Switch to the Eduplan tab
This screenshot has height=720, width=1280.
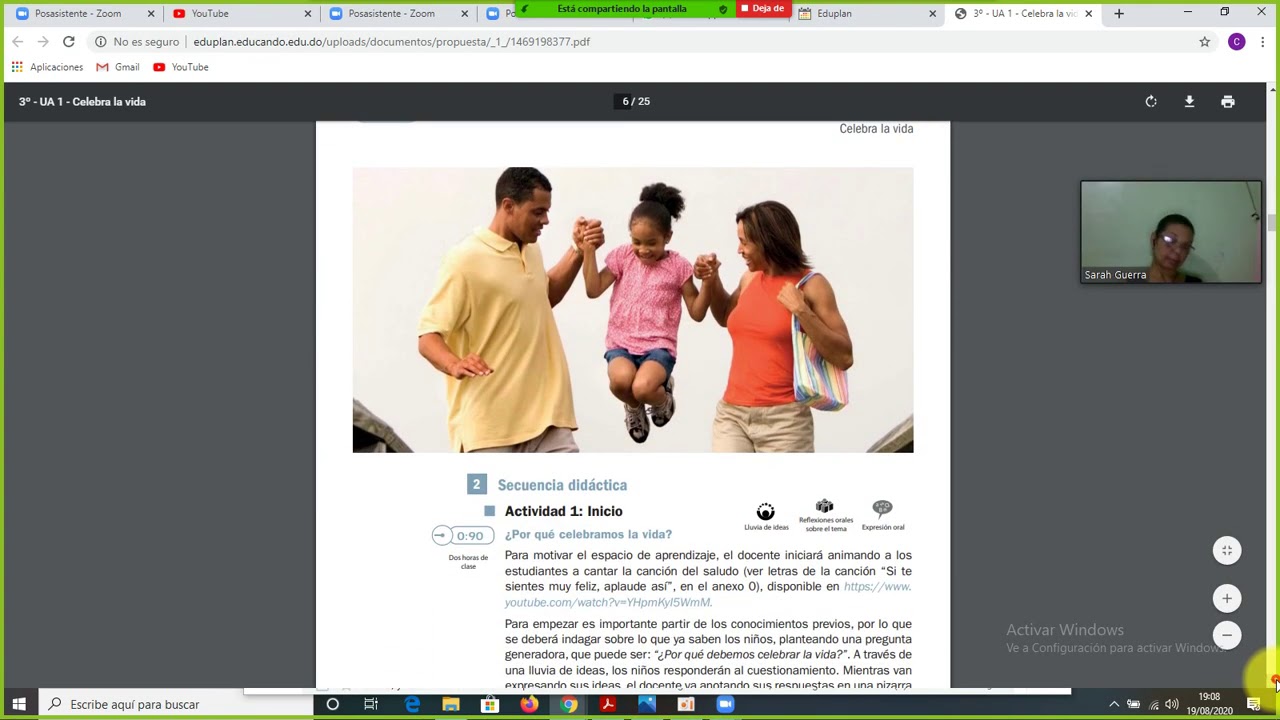[x=865, y=13]
